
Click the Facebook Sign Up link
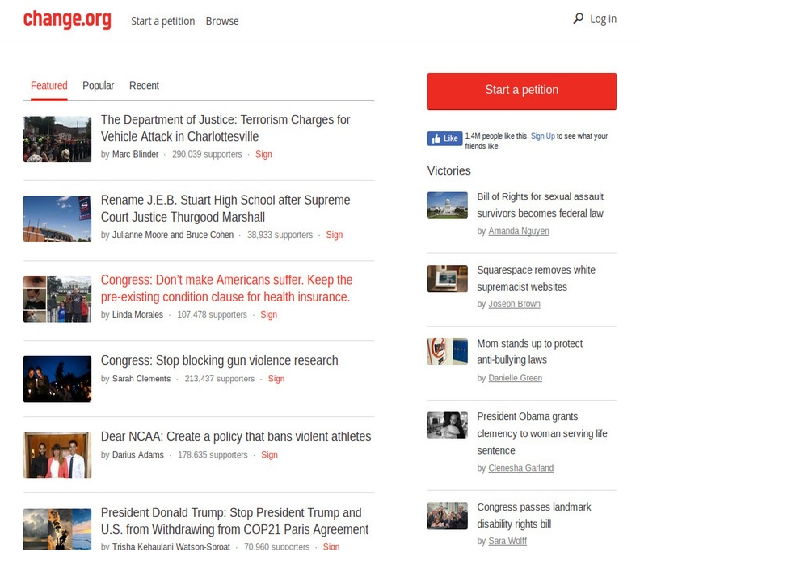pos(542,136)
